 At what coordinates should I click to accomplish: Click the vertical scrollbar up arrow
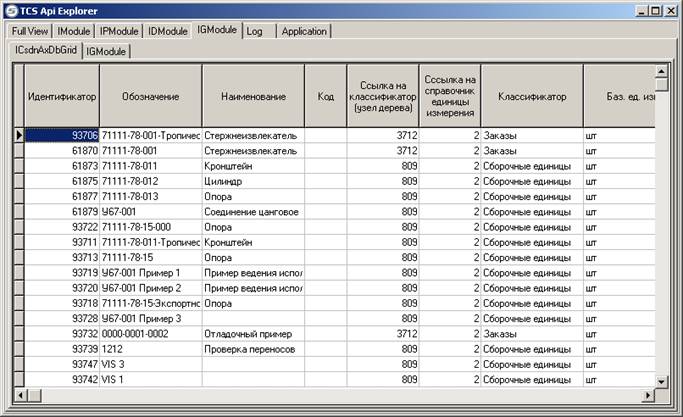point(660,72)
